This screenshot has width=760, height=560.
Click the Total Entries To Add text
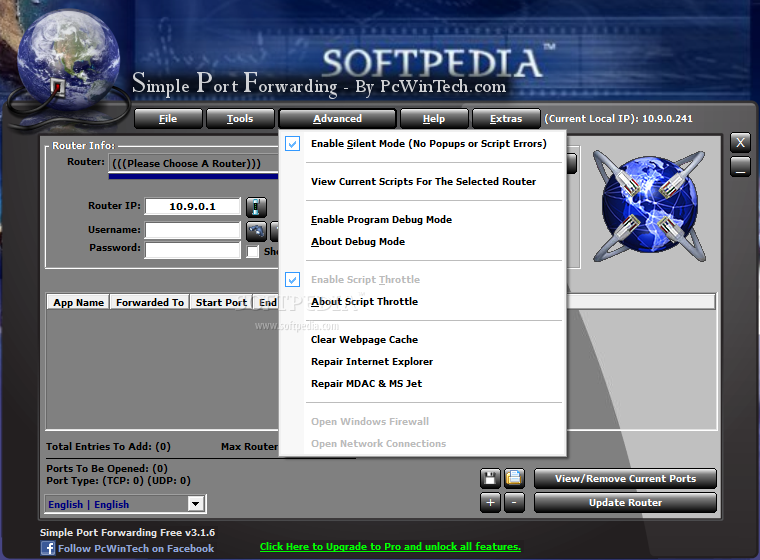pos(108,447)
